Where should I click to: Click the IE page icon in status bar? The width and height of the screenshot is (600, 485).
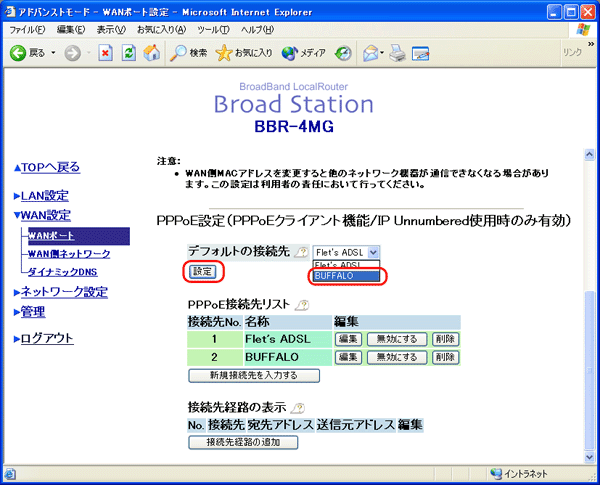(x=10, y=474)
